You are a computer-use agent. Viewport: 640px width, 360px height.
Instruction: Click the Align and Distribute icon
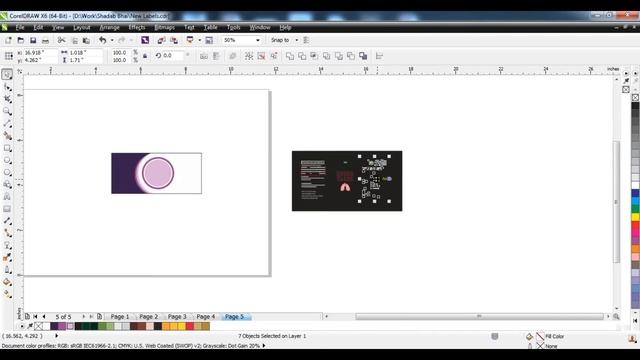[379, 56]
